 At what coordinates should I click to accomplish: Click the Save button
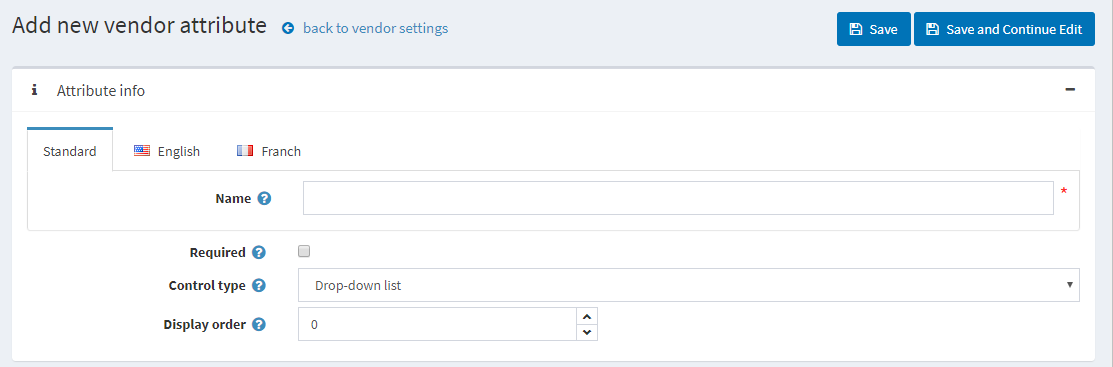coord(874,29)
